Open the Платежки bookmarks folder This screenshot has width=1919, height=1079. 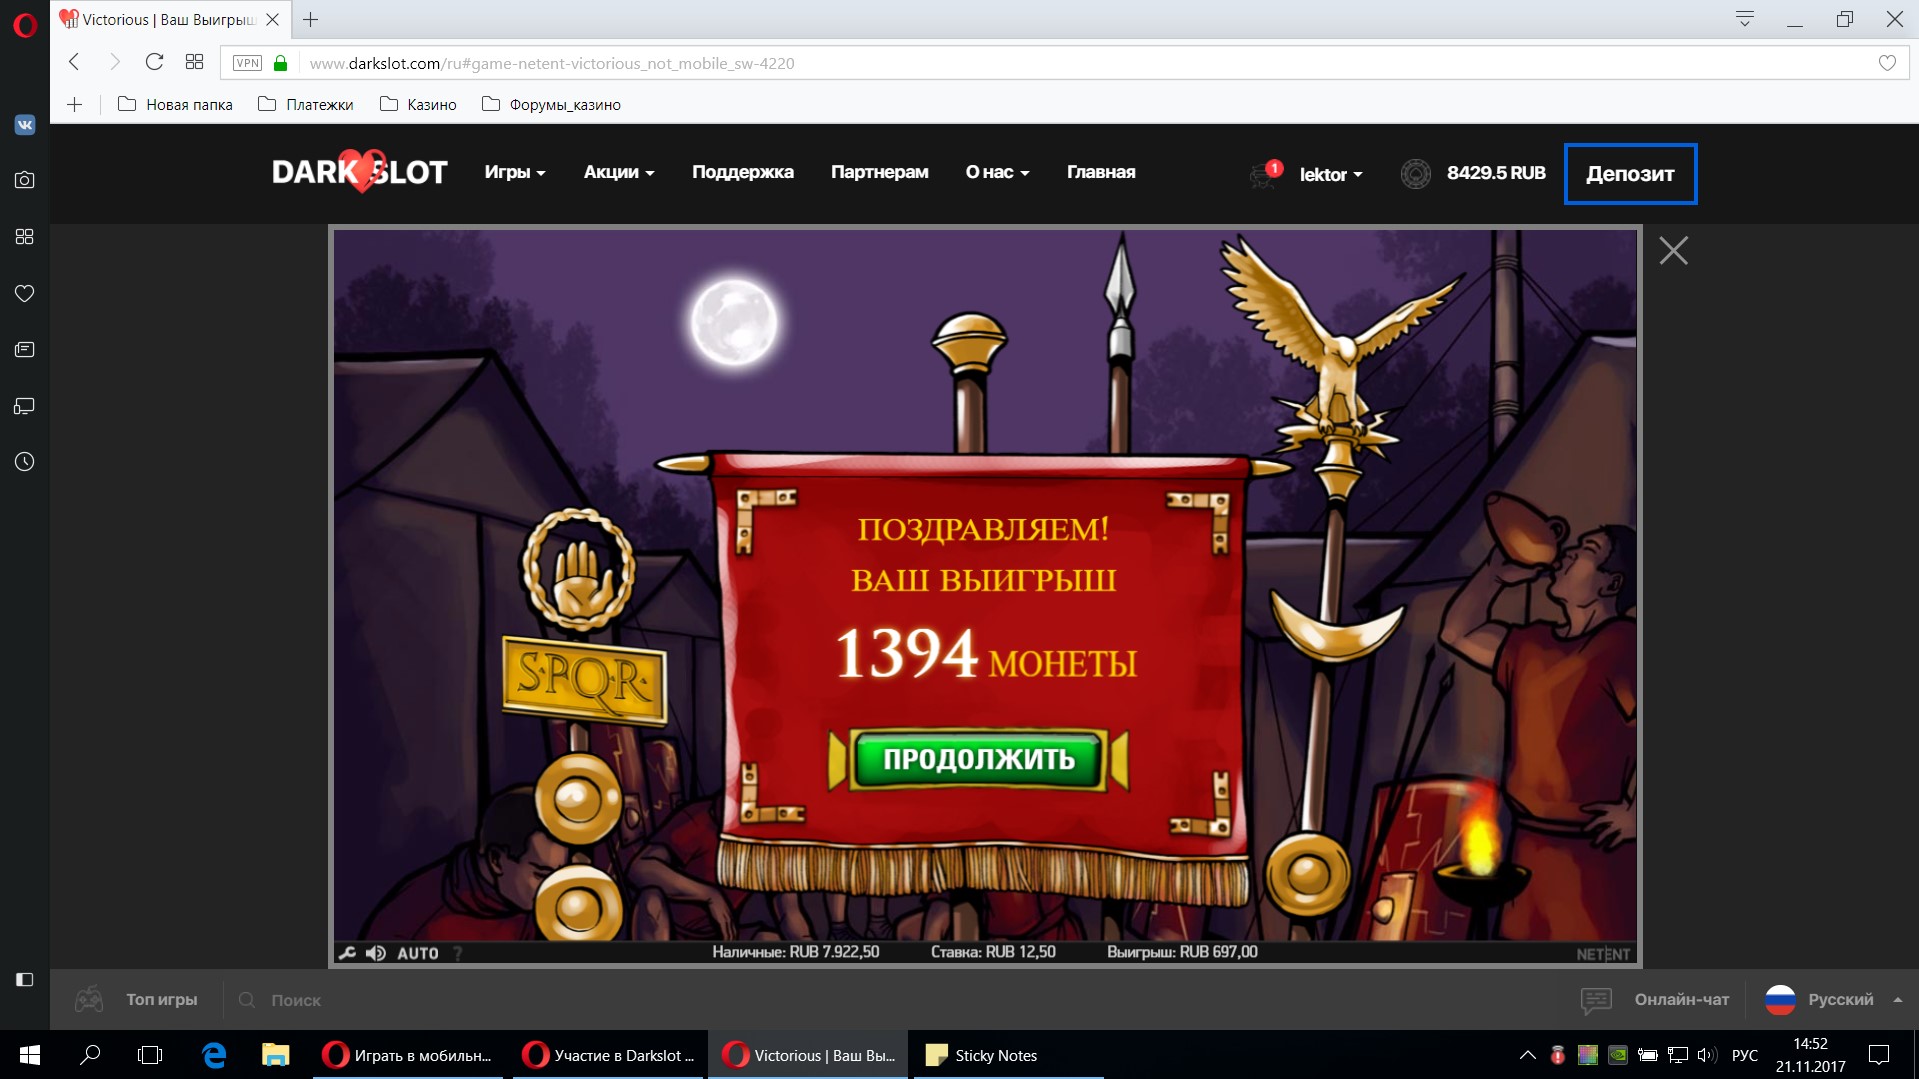[306, 104]
